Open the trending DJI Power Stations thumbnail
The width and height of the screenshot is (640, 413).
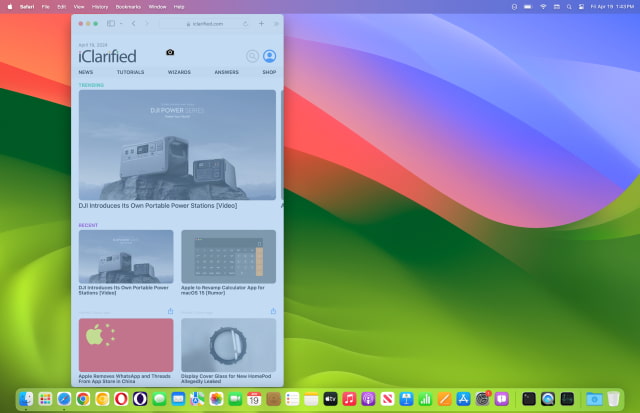[x=177, y=145]
